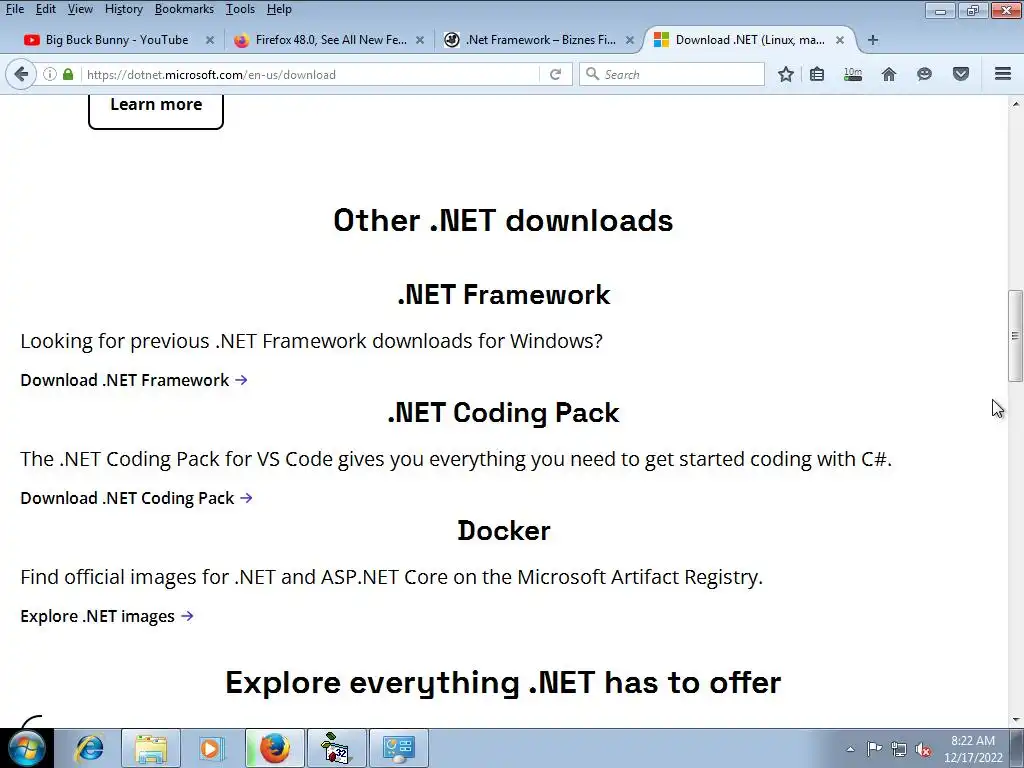Open Windows Explorer folder taskbar icon

[x=151, y=748]
